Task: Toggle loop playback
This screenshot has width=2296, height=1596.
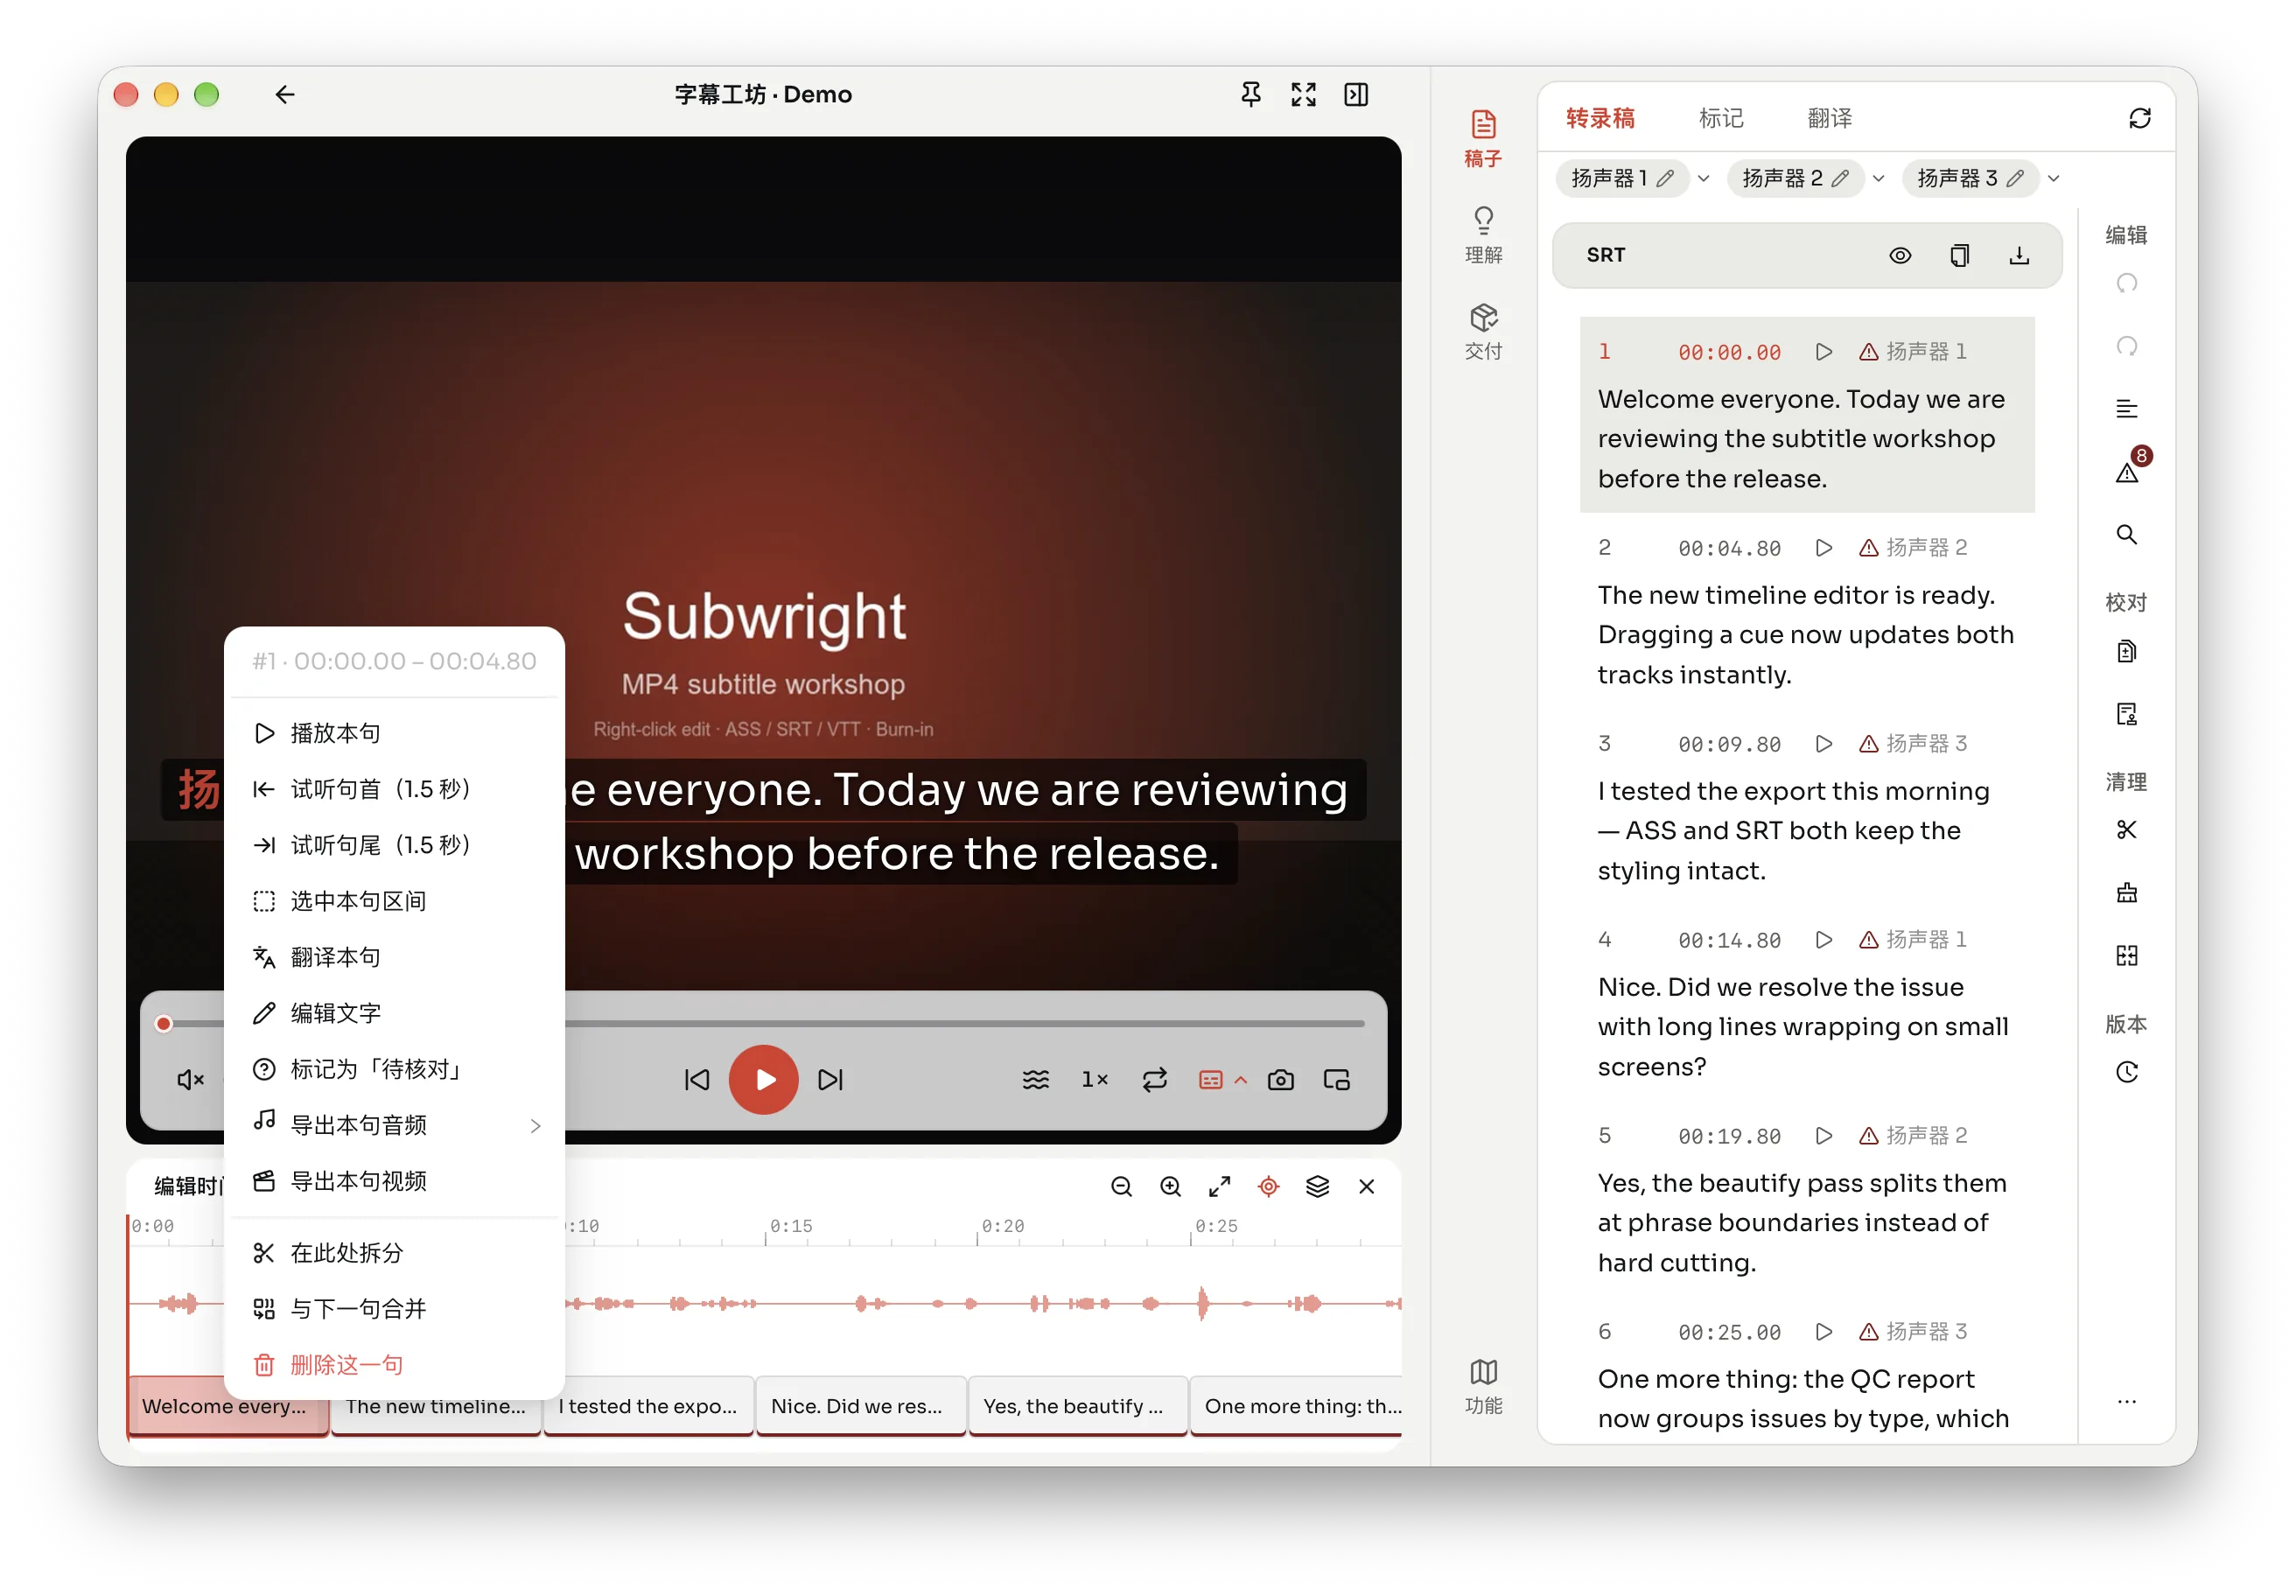Action: coord(1155,1079)
